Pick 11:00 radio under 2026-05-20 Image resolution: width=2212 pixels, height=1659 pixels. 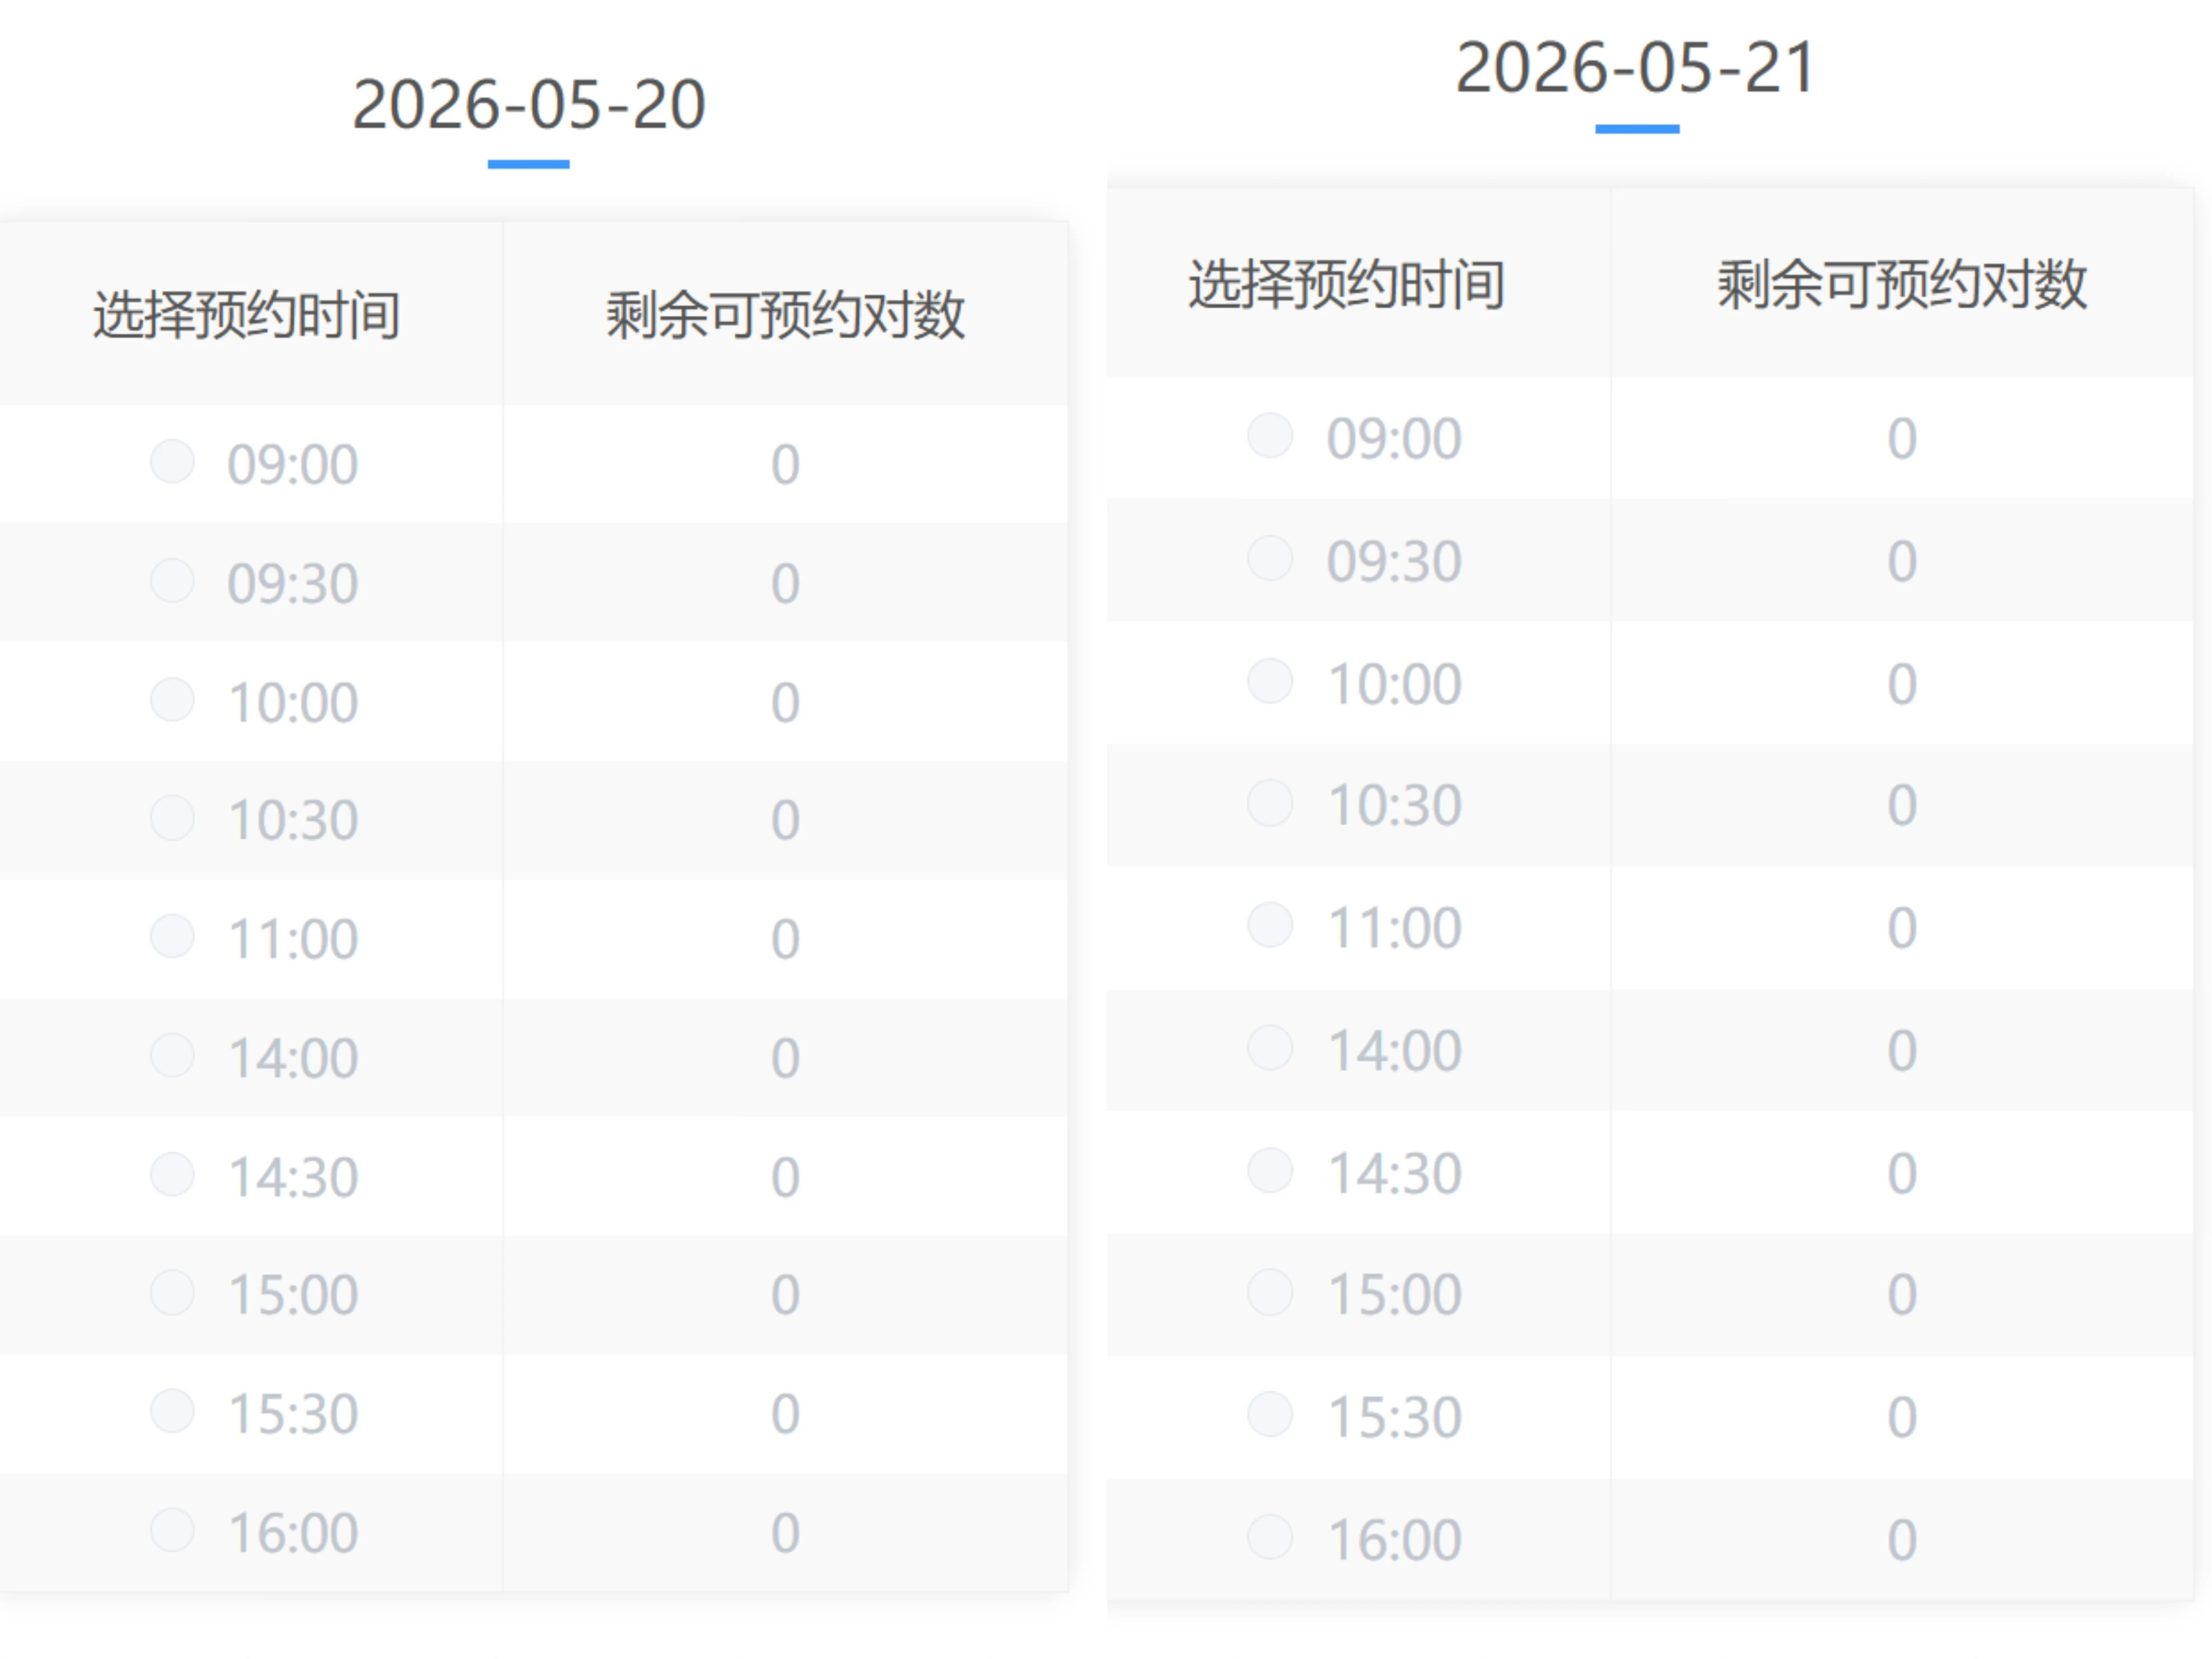click(172, 937)
